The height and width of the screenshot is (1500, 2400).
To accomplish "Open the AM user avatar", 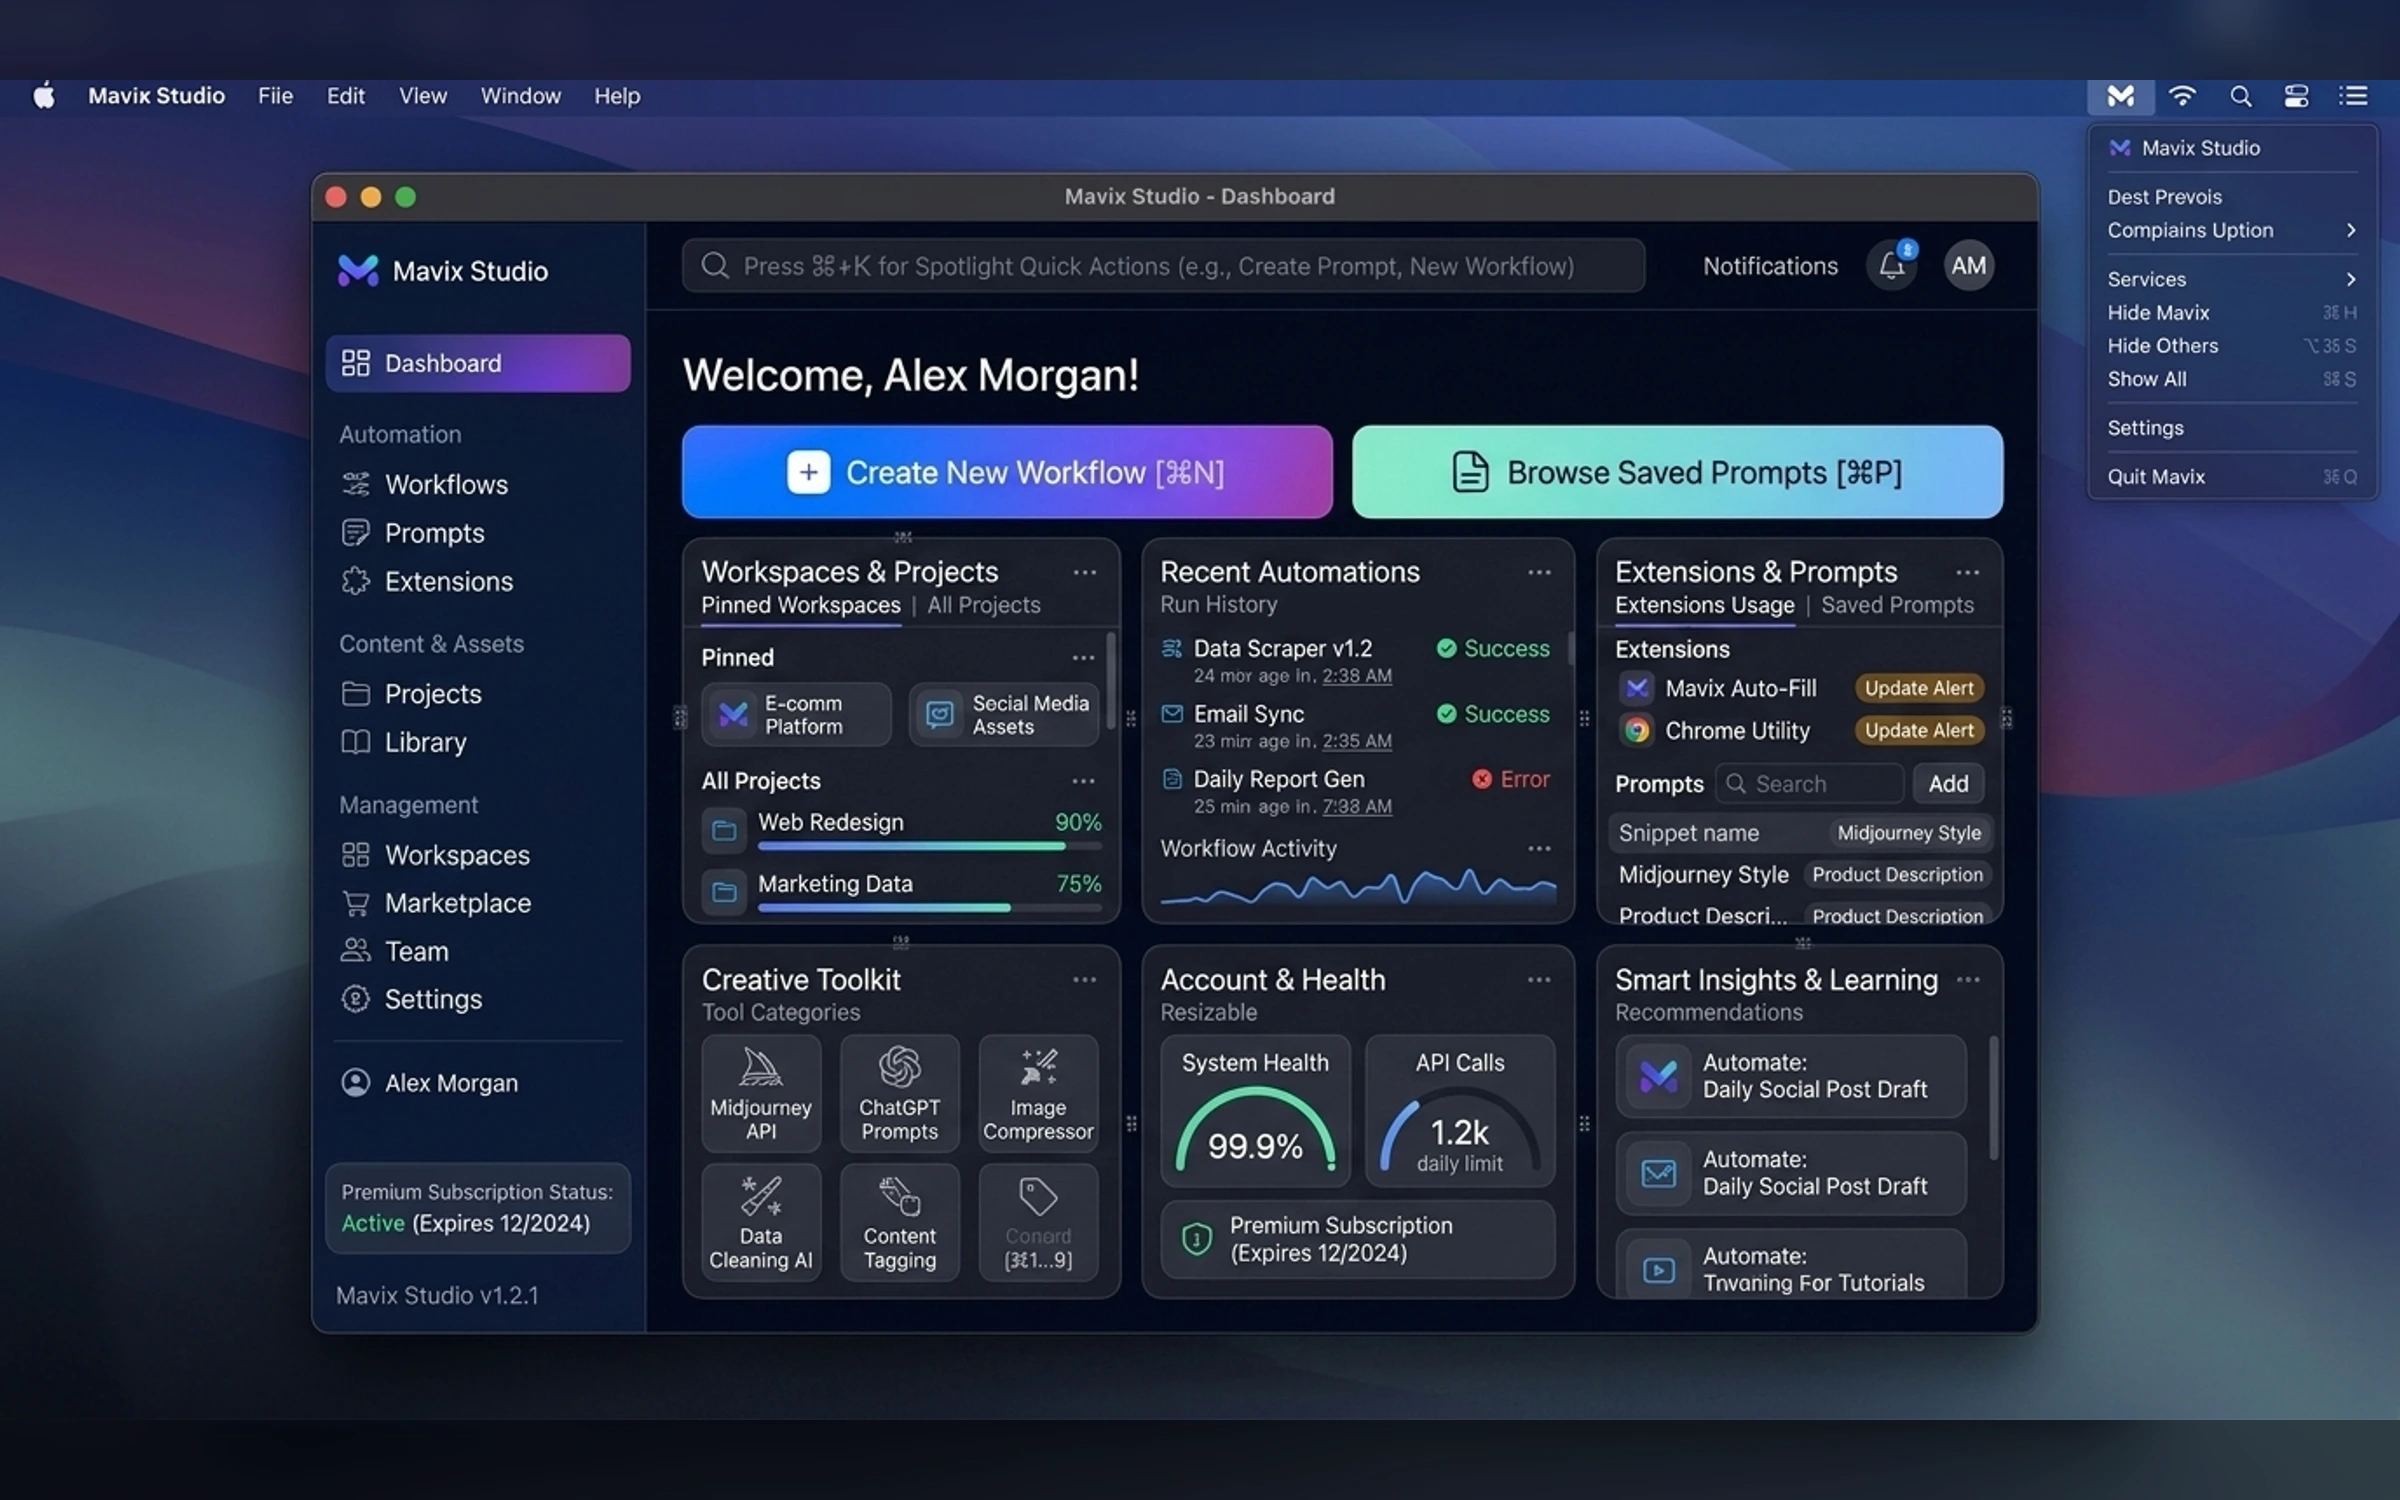I will [x=1968, y=266].
